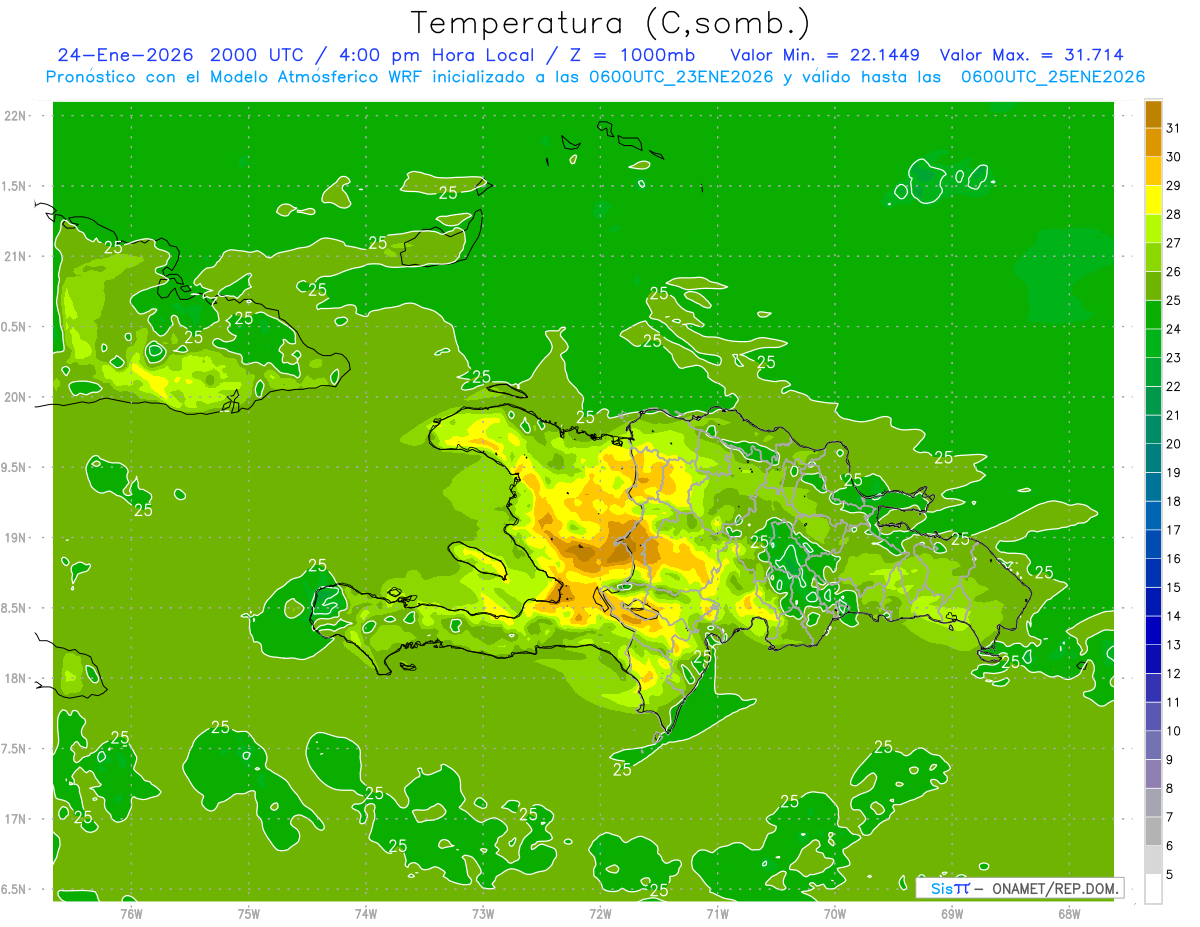This screenshot has height=927, width=1200.
Task: Click the legend value "31"
Action: 1174,127
